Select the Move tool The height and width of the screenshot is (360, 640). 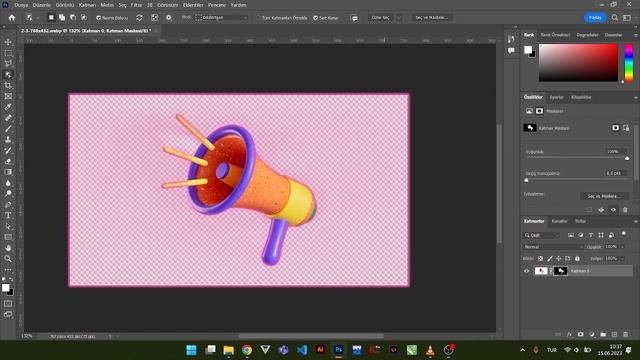tap(8, 42)
